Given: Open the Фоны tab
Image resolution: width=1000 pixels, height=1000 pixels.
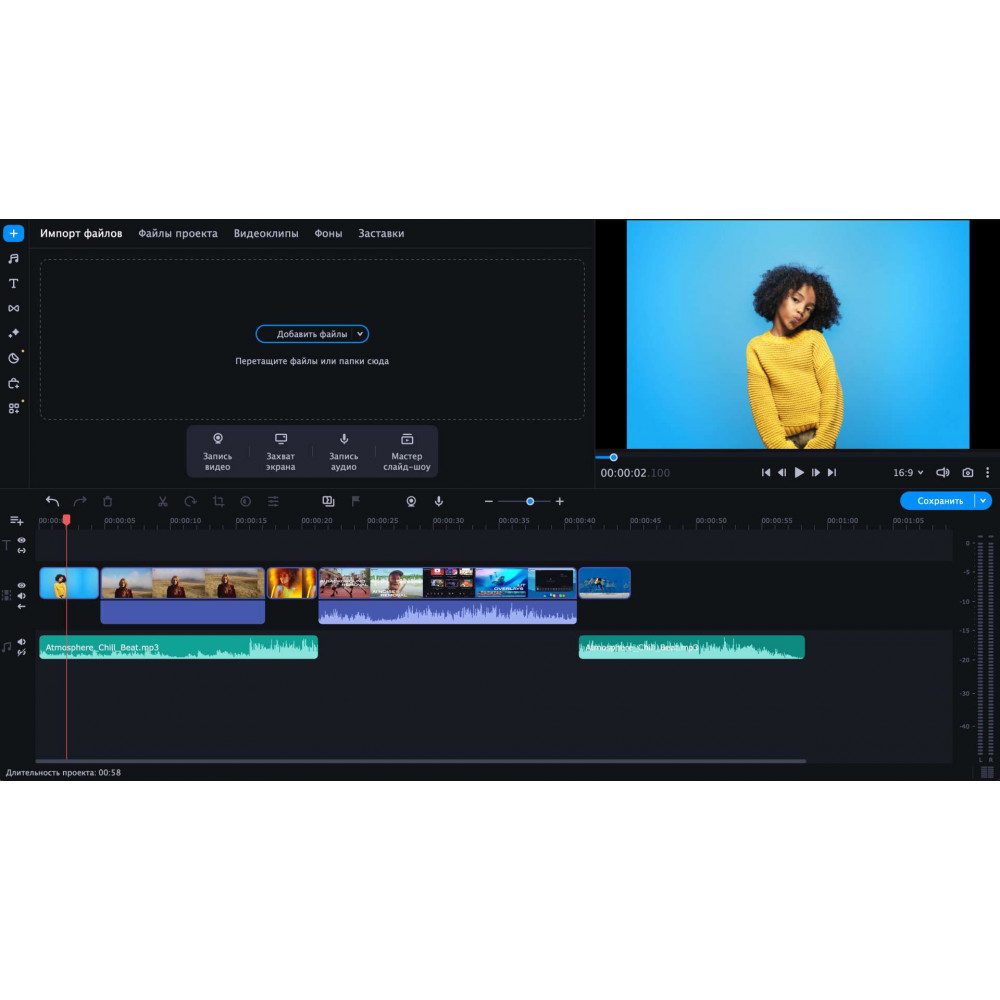Looking at the screenshot, I should click(328, 233).
